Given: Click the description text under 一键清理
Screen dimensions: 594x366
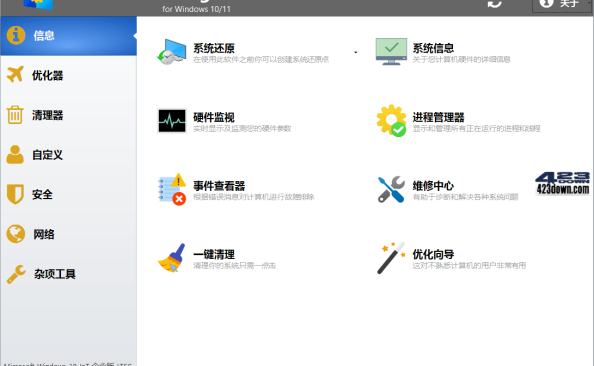Looking at the screenshot, I should pyautogui.click(x=234, y=266).
